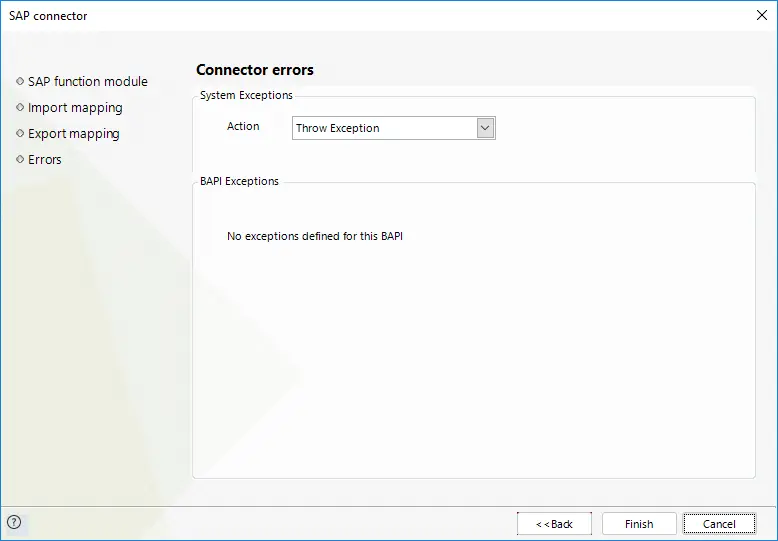Click the Finish button
Viewport: 778px width, 541px height.
[x=639, y=524]
